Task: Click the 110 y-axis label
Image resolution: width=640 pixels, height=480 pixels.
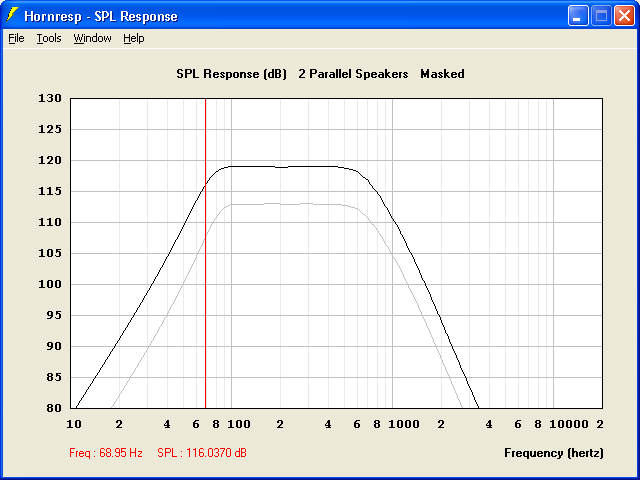Action: click(50, 222)
